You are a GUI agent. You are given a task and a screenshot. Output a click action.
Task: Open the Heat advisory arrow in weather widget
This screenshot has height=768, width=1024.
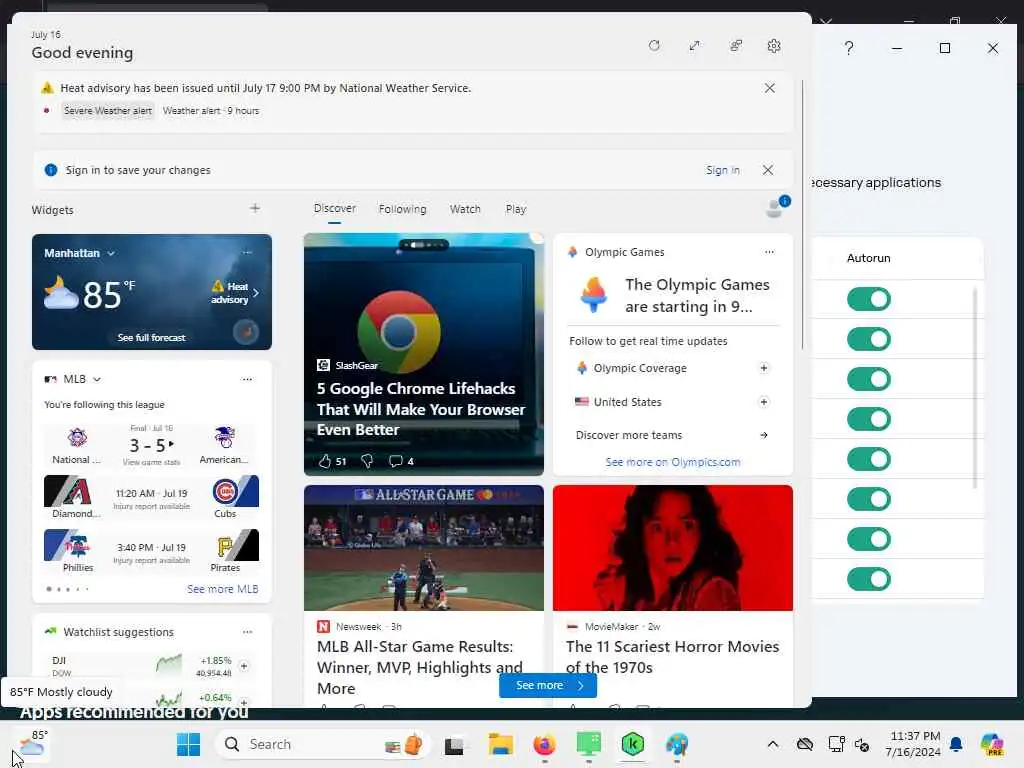point(255,293)
